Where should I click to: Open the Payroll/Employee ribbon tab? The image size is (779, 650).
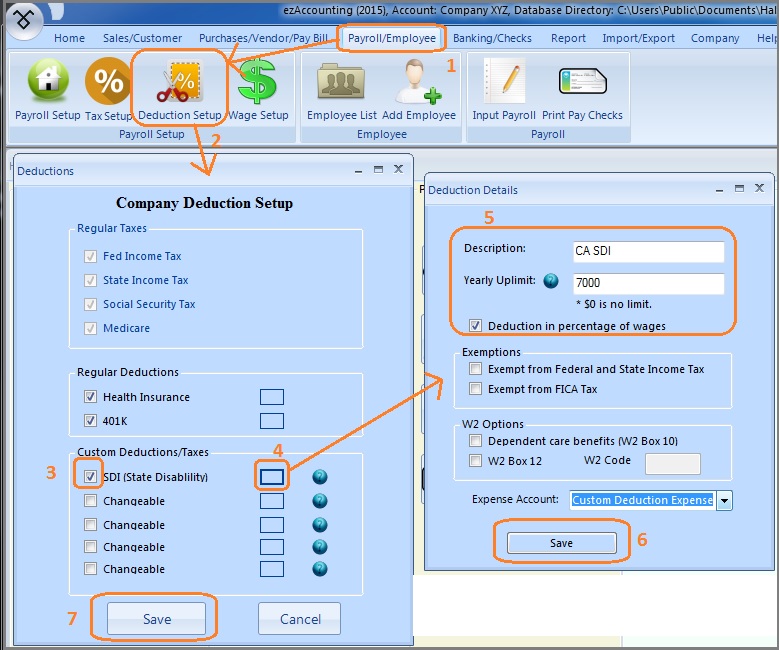392,38
